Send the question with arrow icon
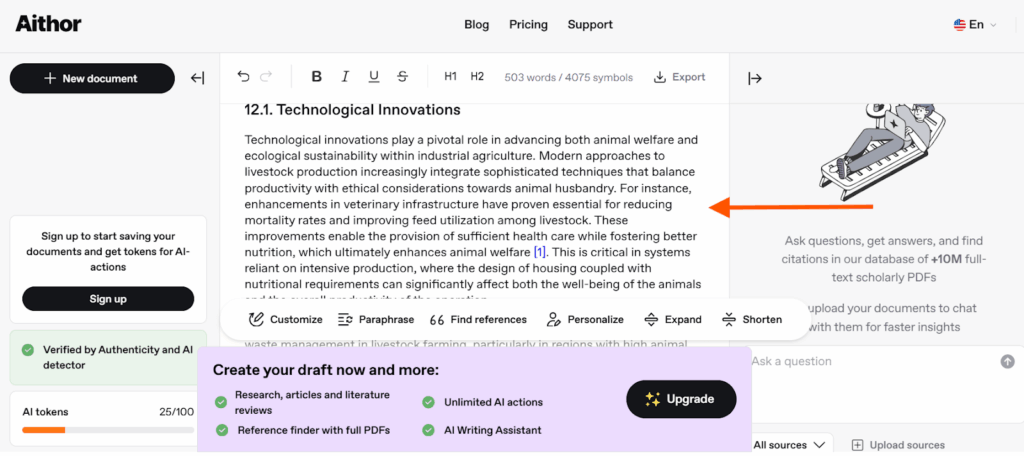The height and width of the screenshot is (456, 1024). pyautogui.click(x=1007, y=361)
